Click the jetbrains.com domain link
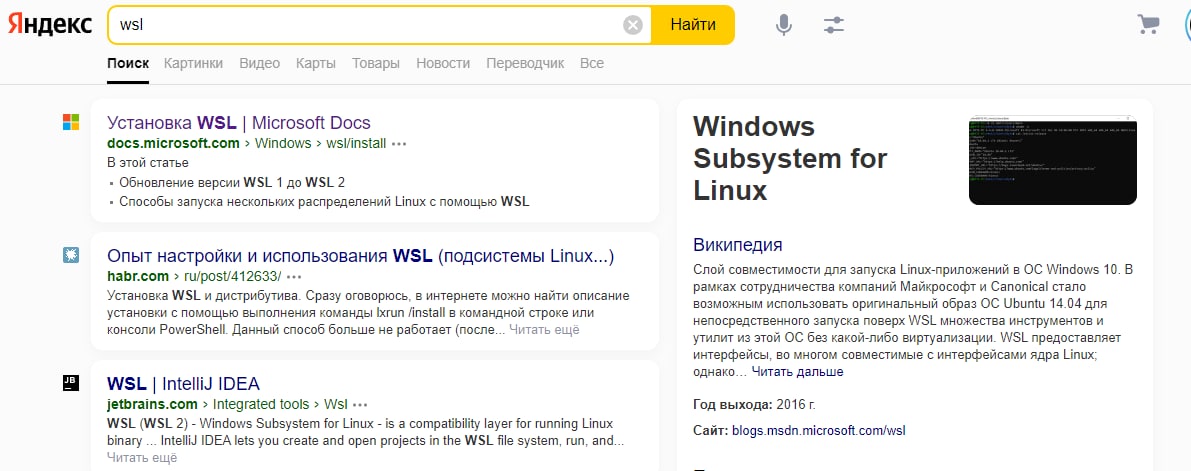1191x471 pixels. (x=152, y=405)
